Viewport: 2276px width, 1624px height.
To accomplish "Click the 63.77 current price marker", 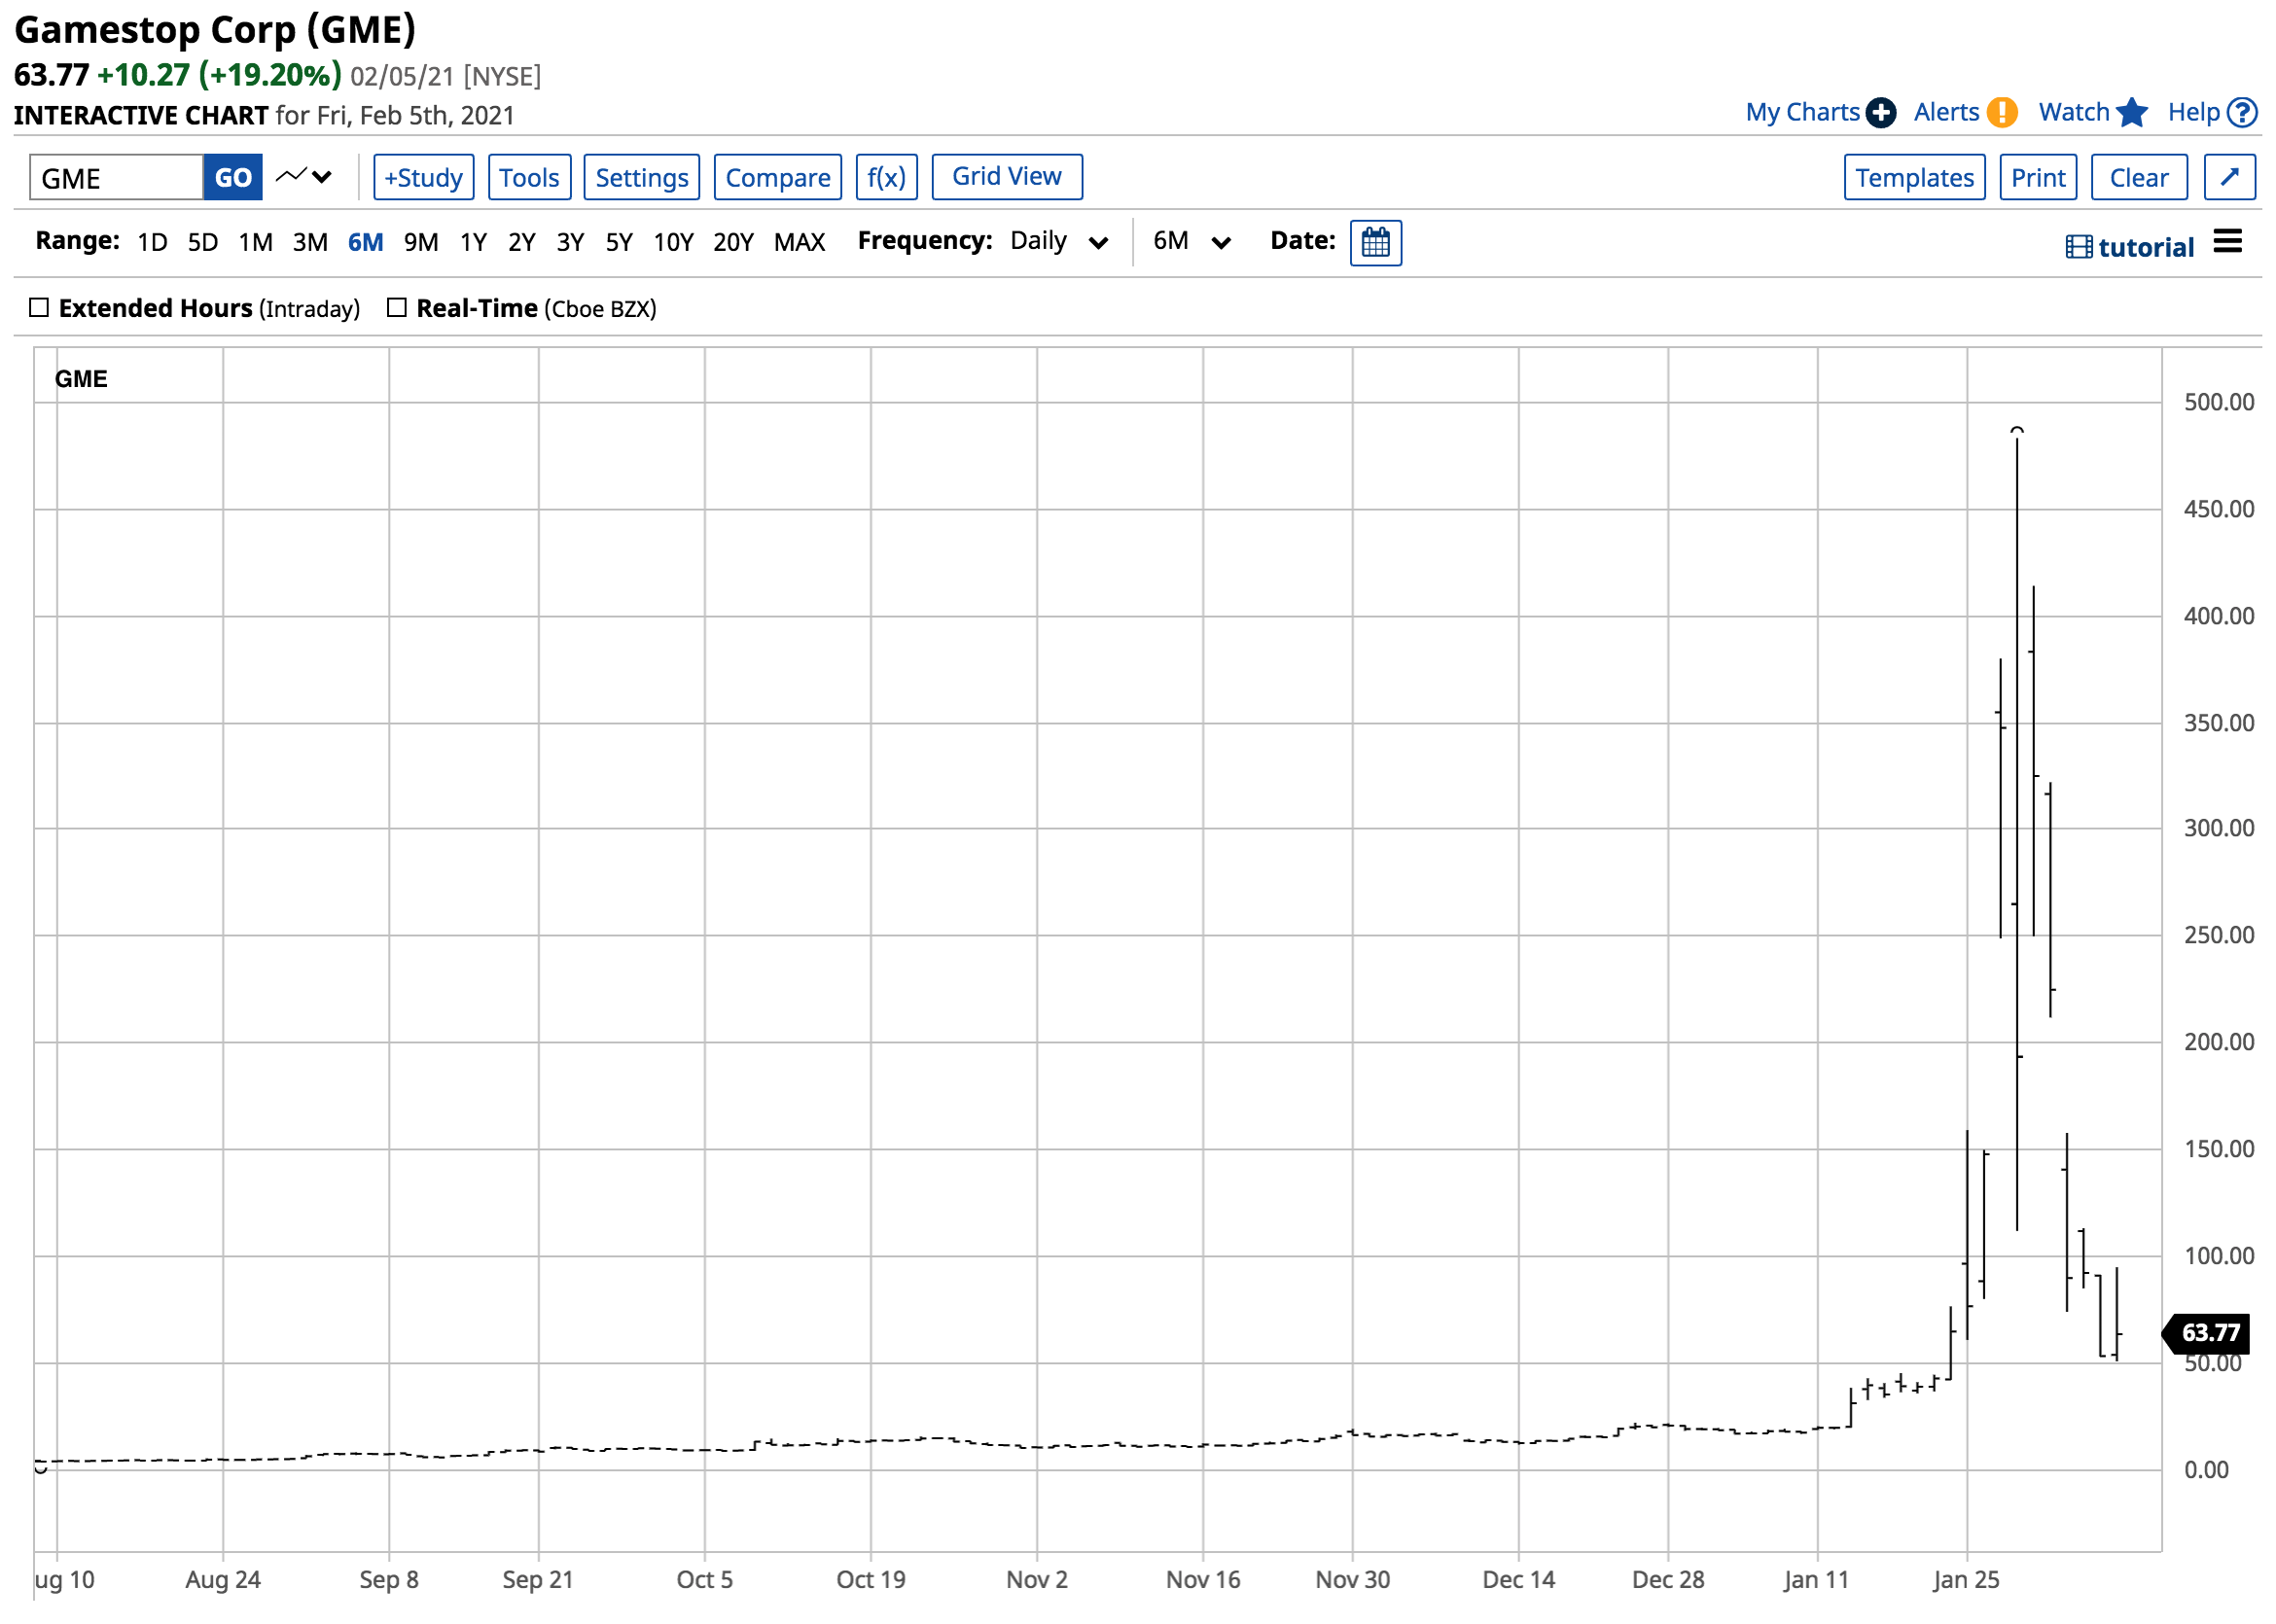I will tap(2206, 1332).
